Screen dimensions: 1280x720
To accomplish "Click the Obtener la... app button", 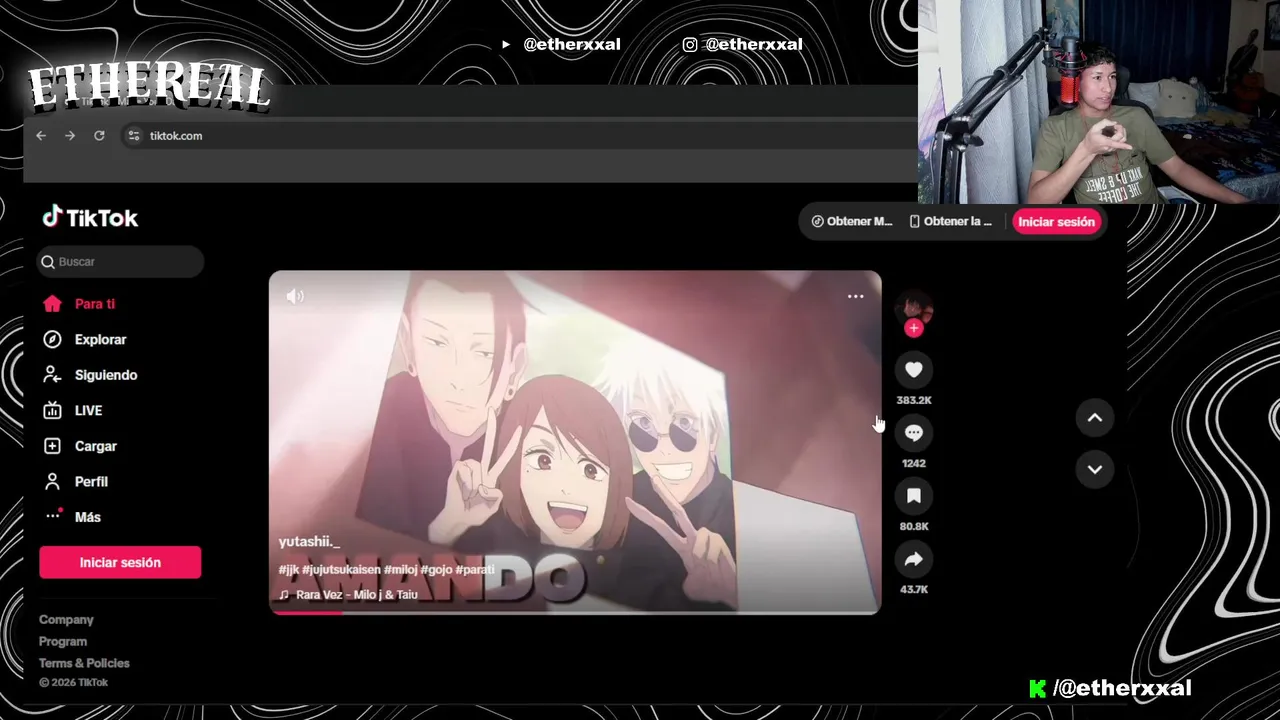I will click(951, 222).
